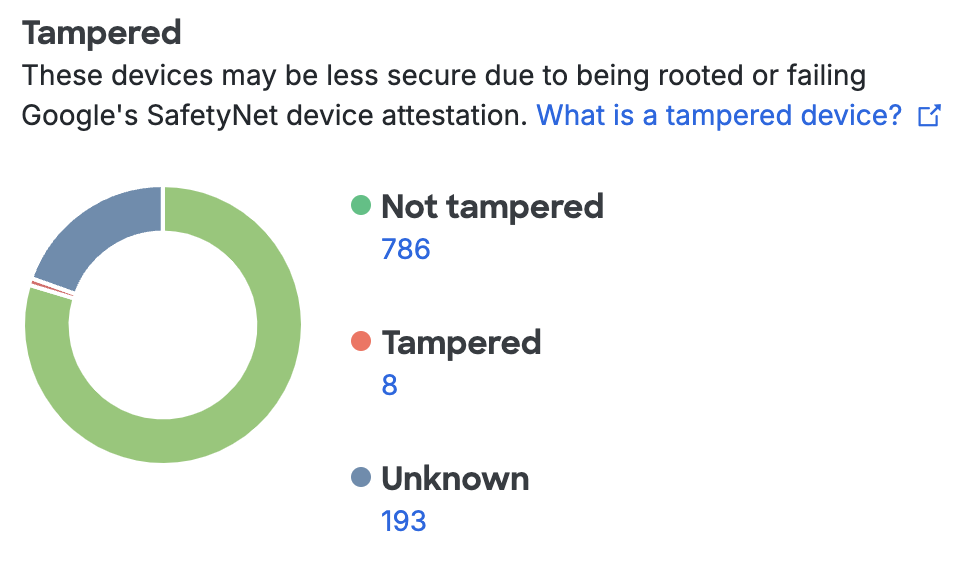Viewport: 970px width, 570px height.
Task: Click the bold "Tampered" section heading
Action: pyautogui.click(x=102, y=33)
